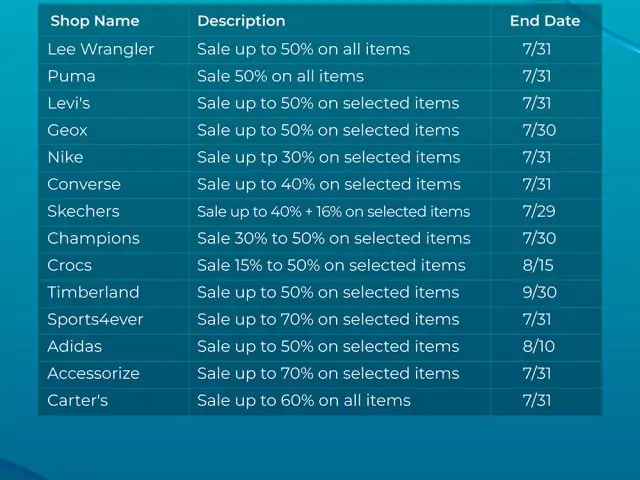Select the Champions shop entry
This screenshot has width=640, height=480.
93,238
